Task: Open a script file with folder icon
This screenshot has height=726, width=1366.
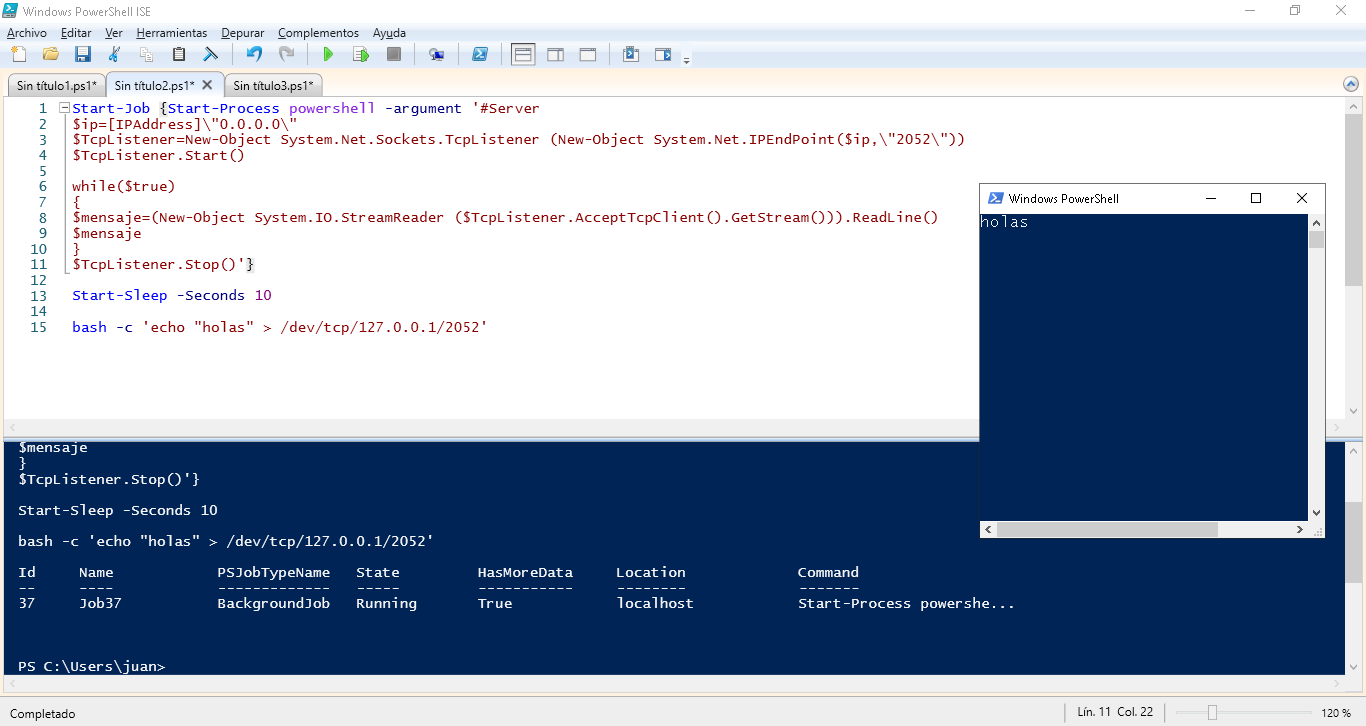Action: [50, 54]
